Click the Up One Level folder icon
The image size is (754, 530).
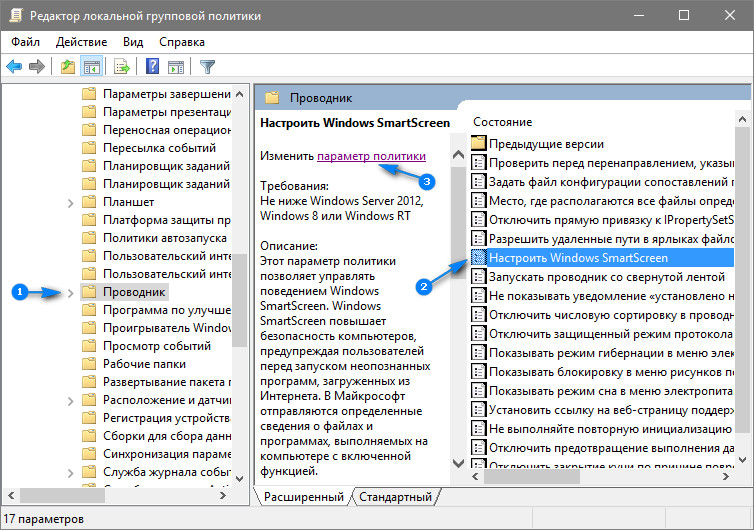[x=67, y=67]
